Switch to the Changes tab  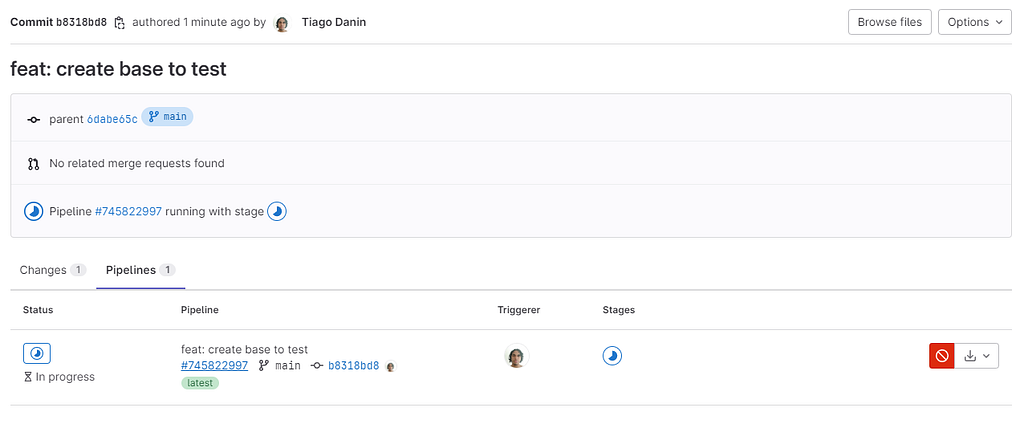[53, 270]
